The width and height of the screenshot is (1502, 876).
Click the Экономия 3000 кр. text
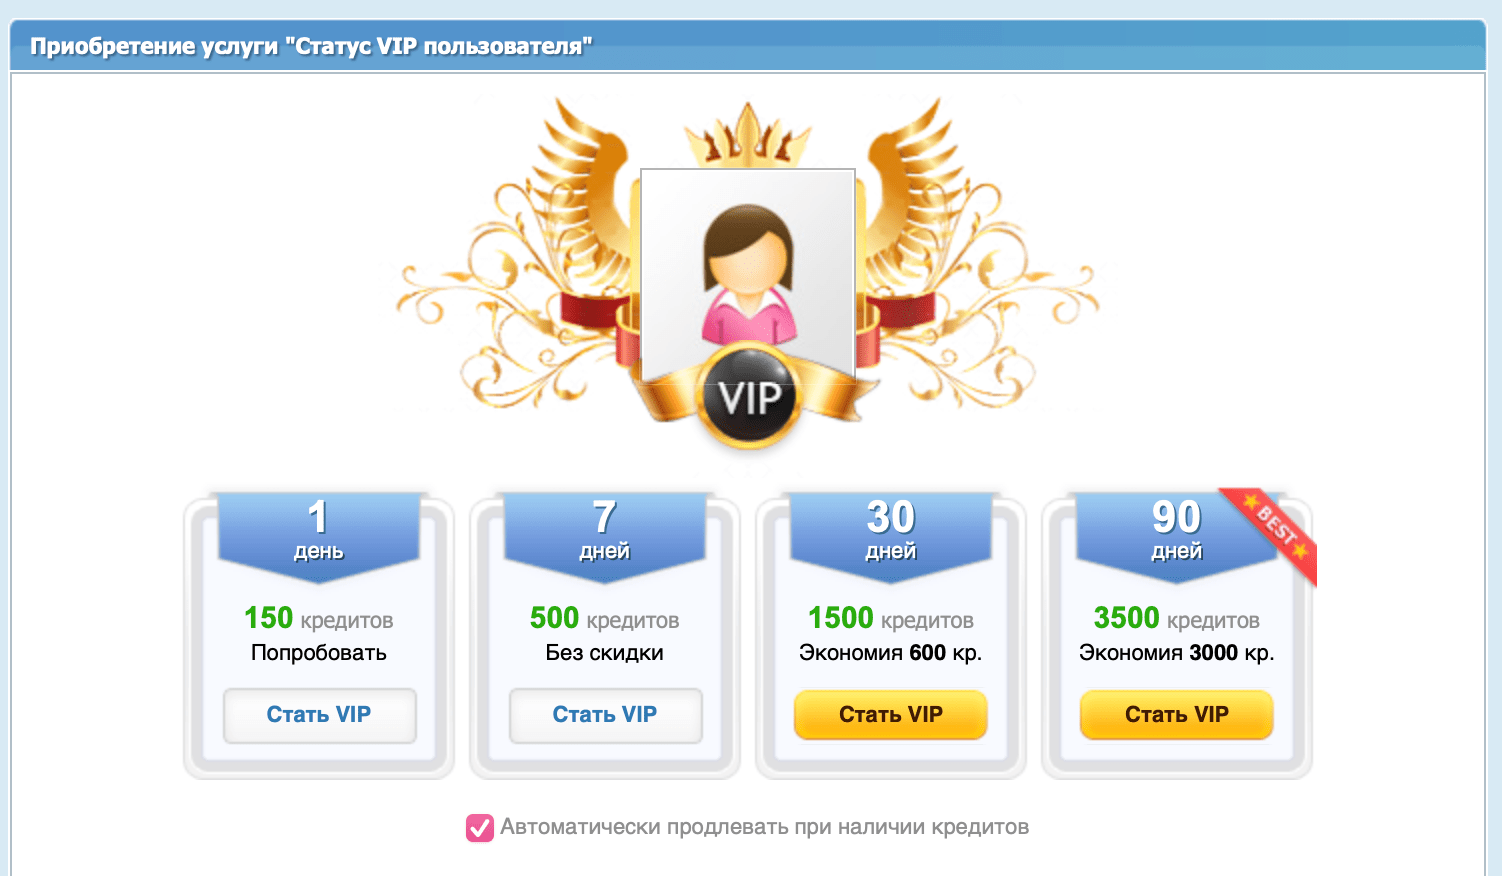[x=1176, y=653]
